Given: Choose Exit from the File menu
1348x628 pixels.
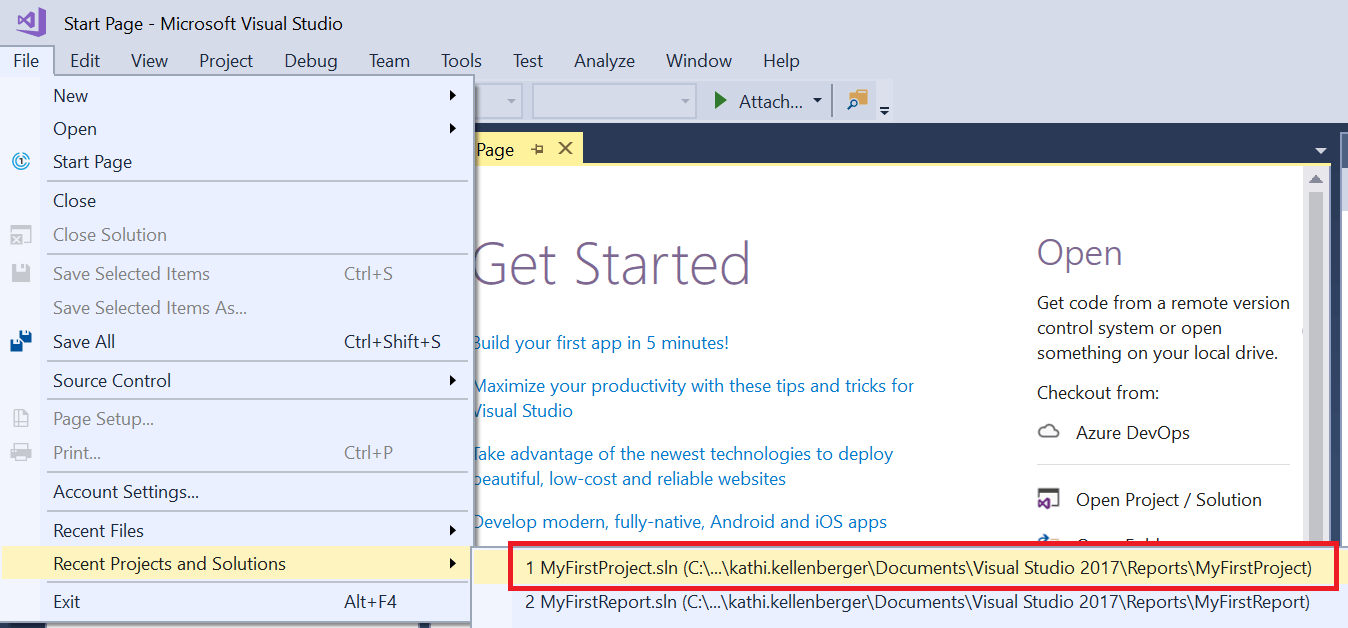Looking at the screenshot, I should (258, 602).
